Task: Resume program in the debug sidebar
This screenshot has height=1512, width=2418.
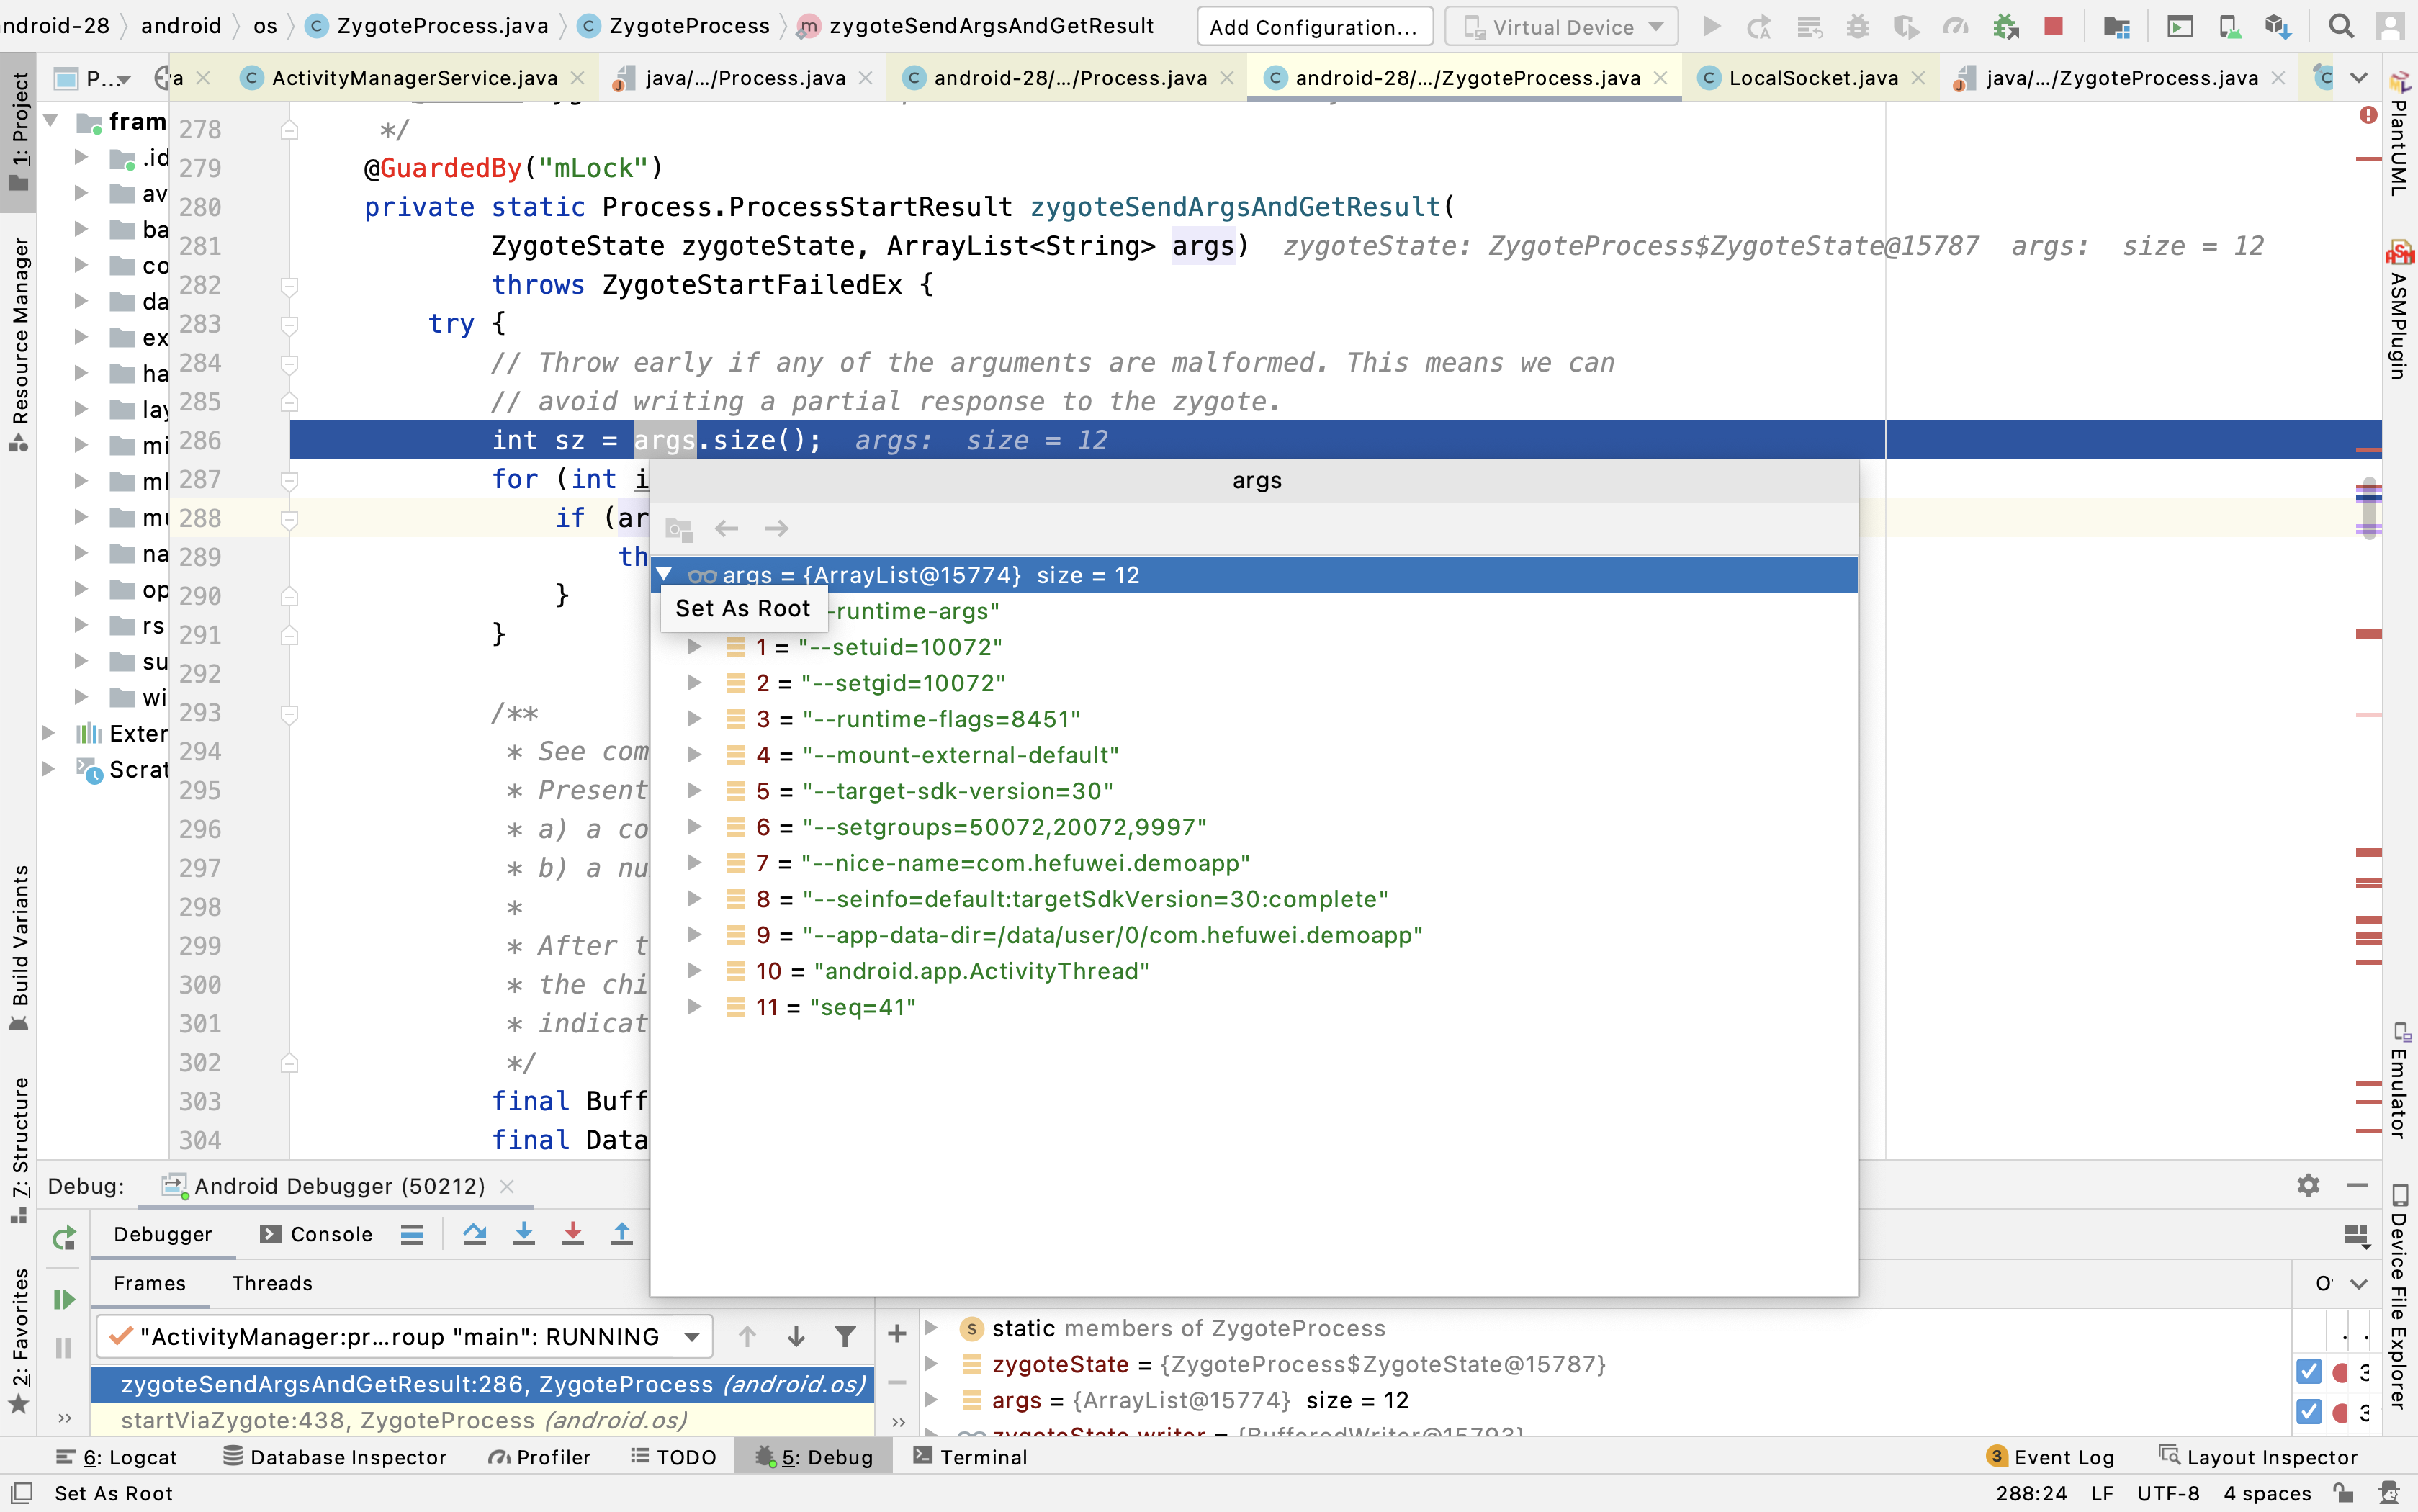Action: point(64,1299)
